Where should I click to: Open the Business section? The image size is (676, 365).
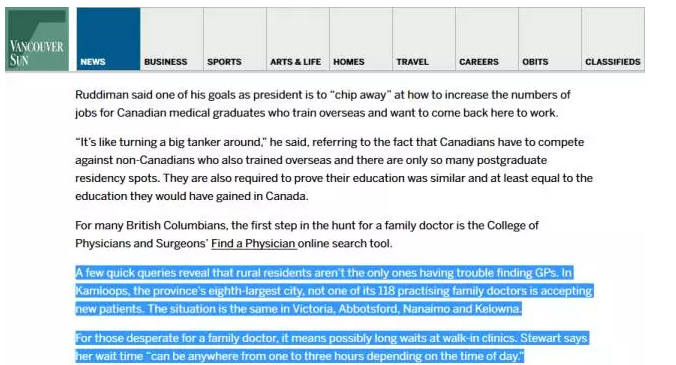[172, 39]
